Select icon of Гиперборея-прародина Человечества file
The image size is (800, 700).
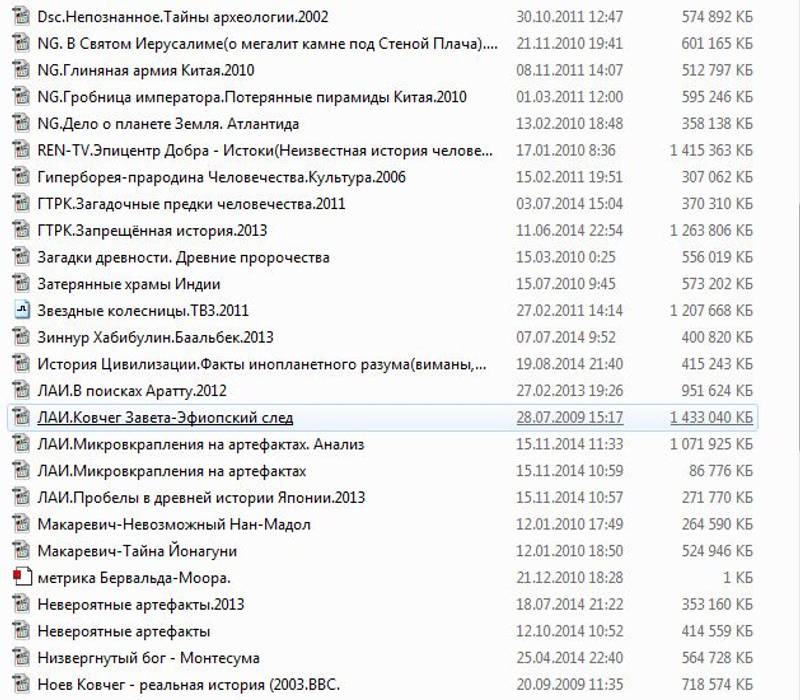[x=21, y=177]
